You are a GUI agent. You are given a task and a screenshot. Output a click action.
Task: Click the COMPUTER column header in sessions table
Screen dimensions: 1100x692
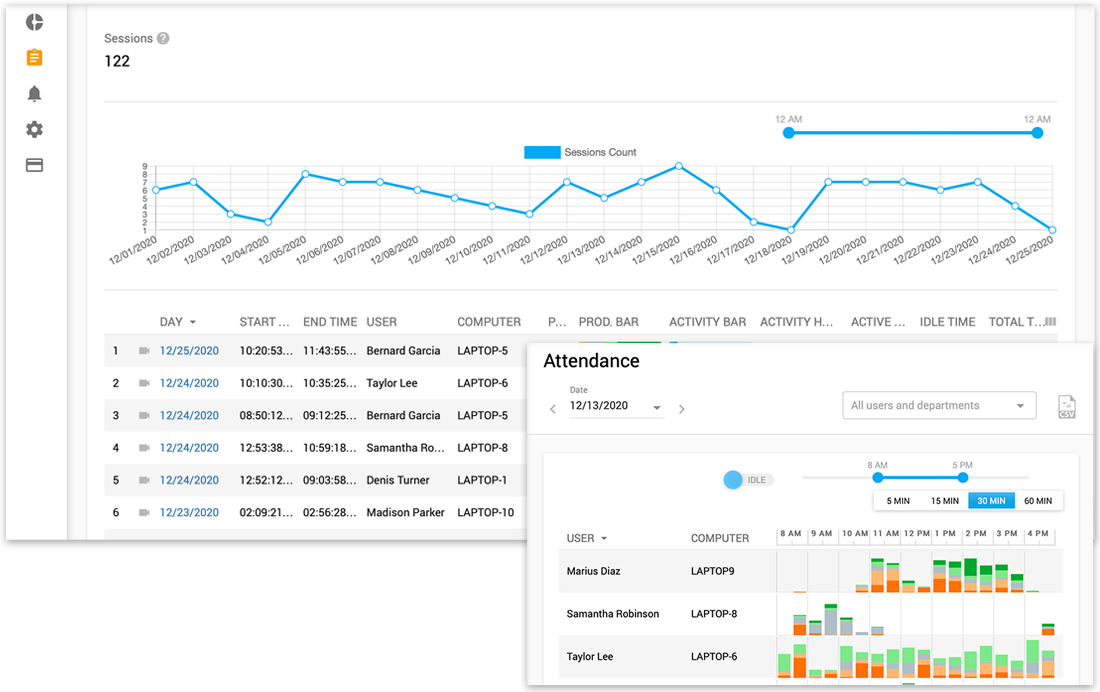(489, 322)
